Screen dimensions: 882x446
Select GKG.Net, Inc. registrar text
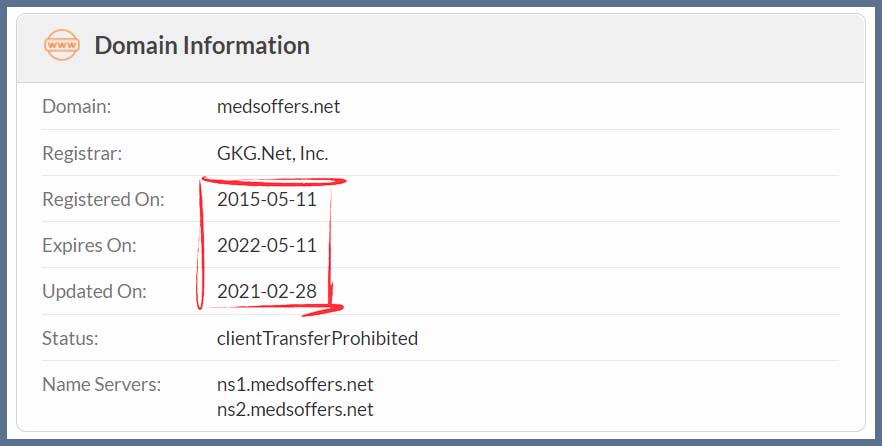272,153
